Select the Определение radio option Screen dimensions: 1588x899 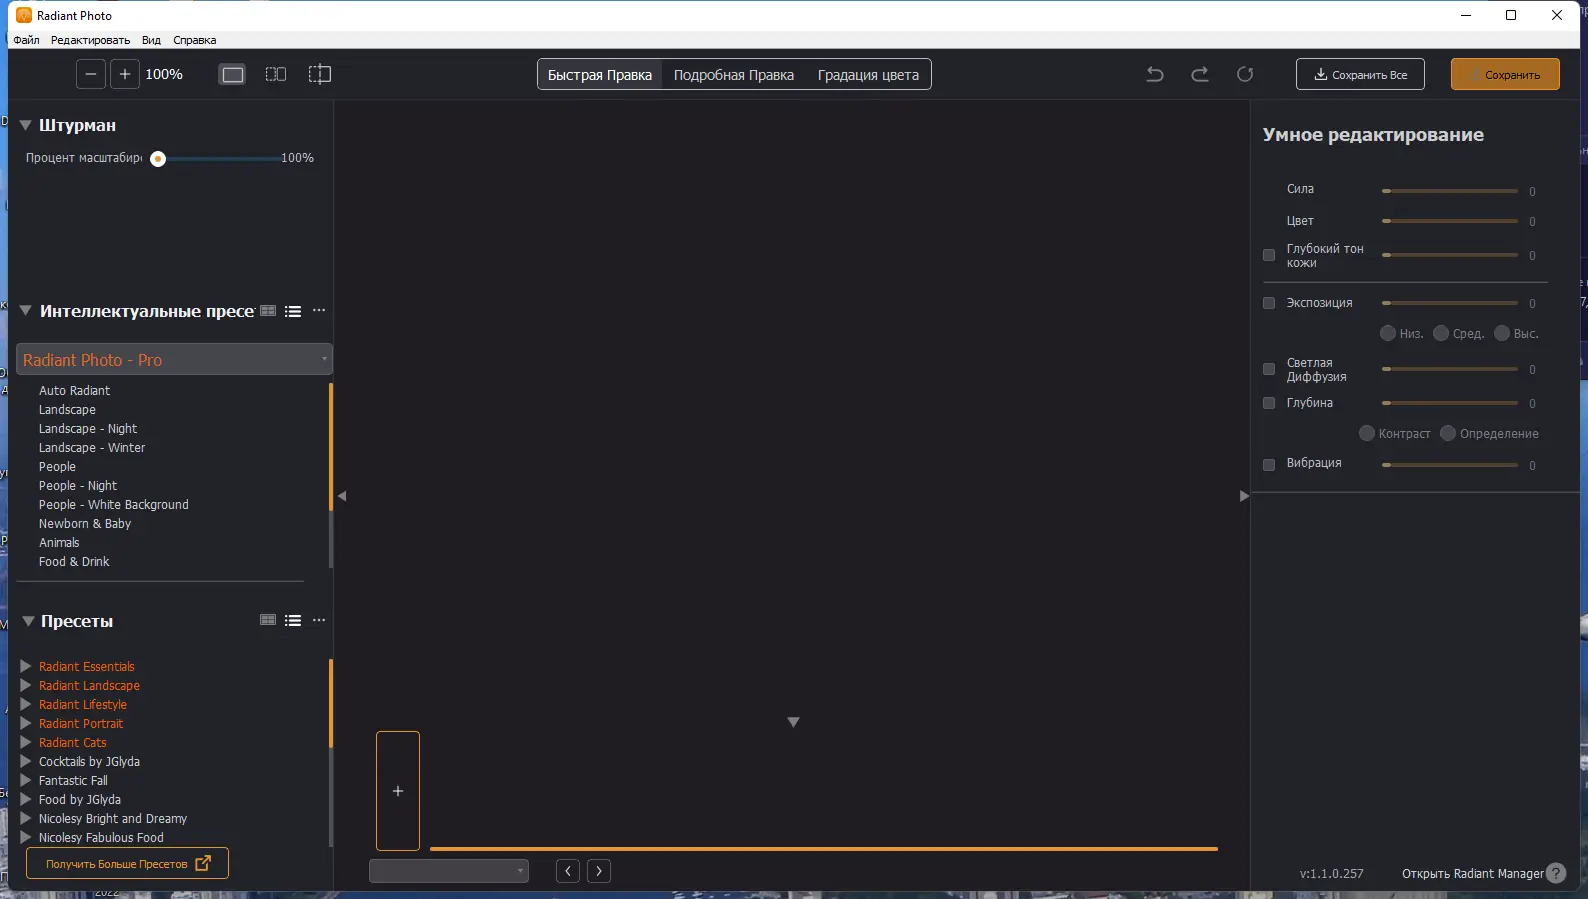tap(1448, 433)
